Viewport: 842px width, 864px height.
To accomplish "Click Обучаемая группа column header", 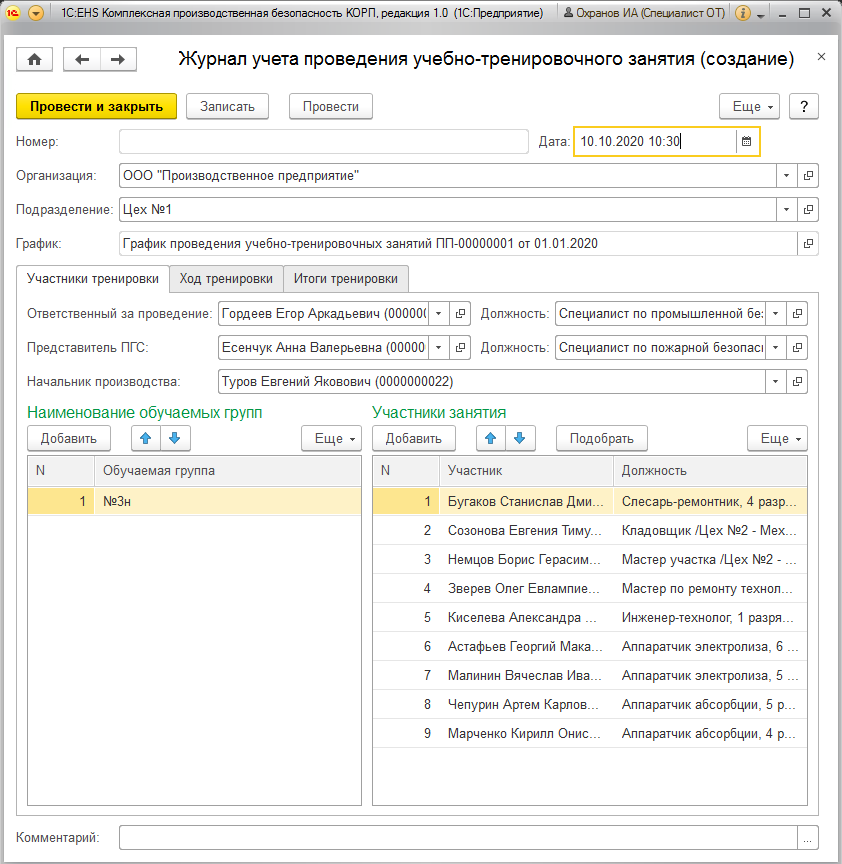I will tap(227, 471).
